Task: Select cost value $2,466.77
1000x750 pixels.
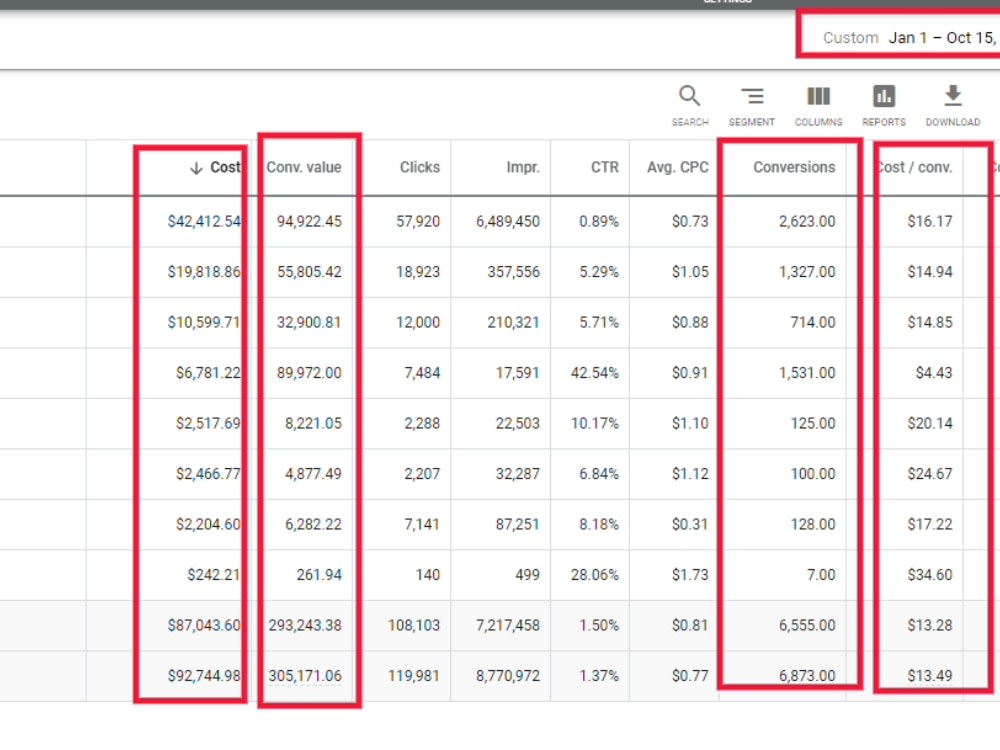Action: pos(209,473)
